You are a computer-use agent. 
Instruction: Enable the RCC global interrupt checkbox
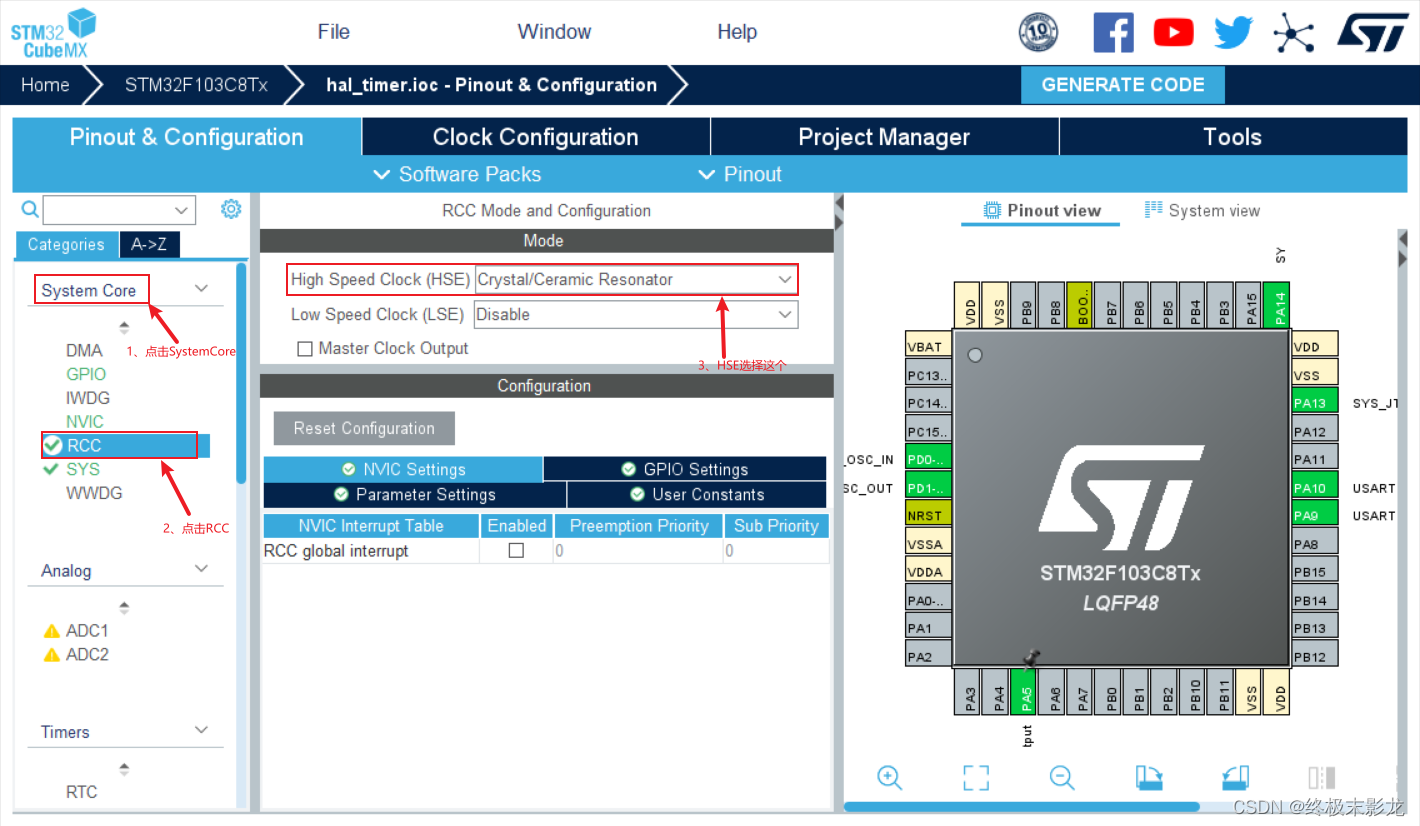(x=516, y=550)
